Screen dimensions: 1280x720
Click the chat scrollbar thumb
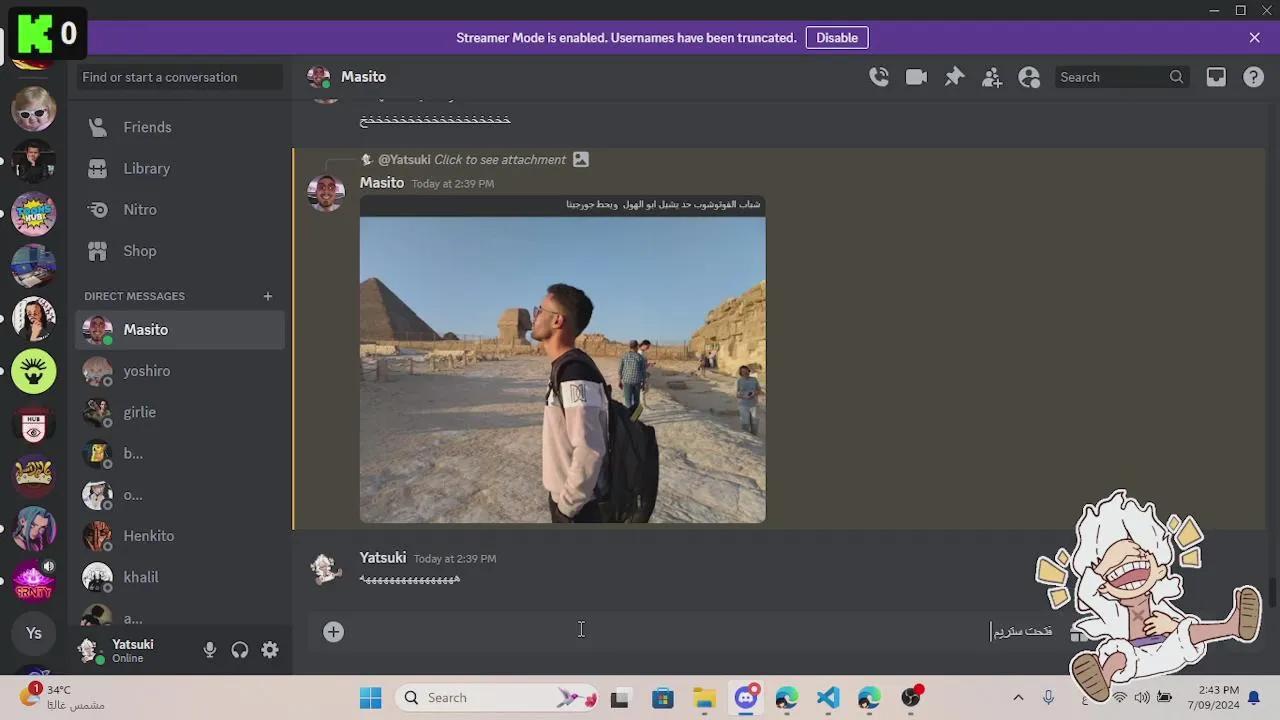[x=1273, y=592]
